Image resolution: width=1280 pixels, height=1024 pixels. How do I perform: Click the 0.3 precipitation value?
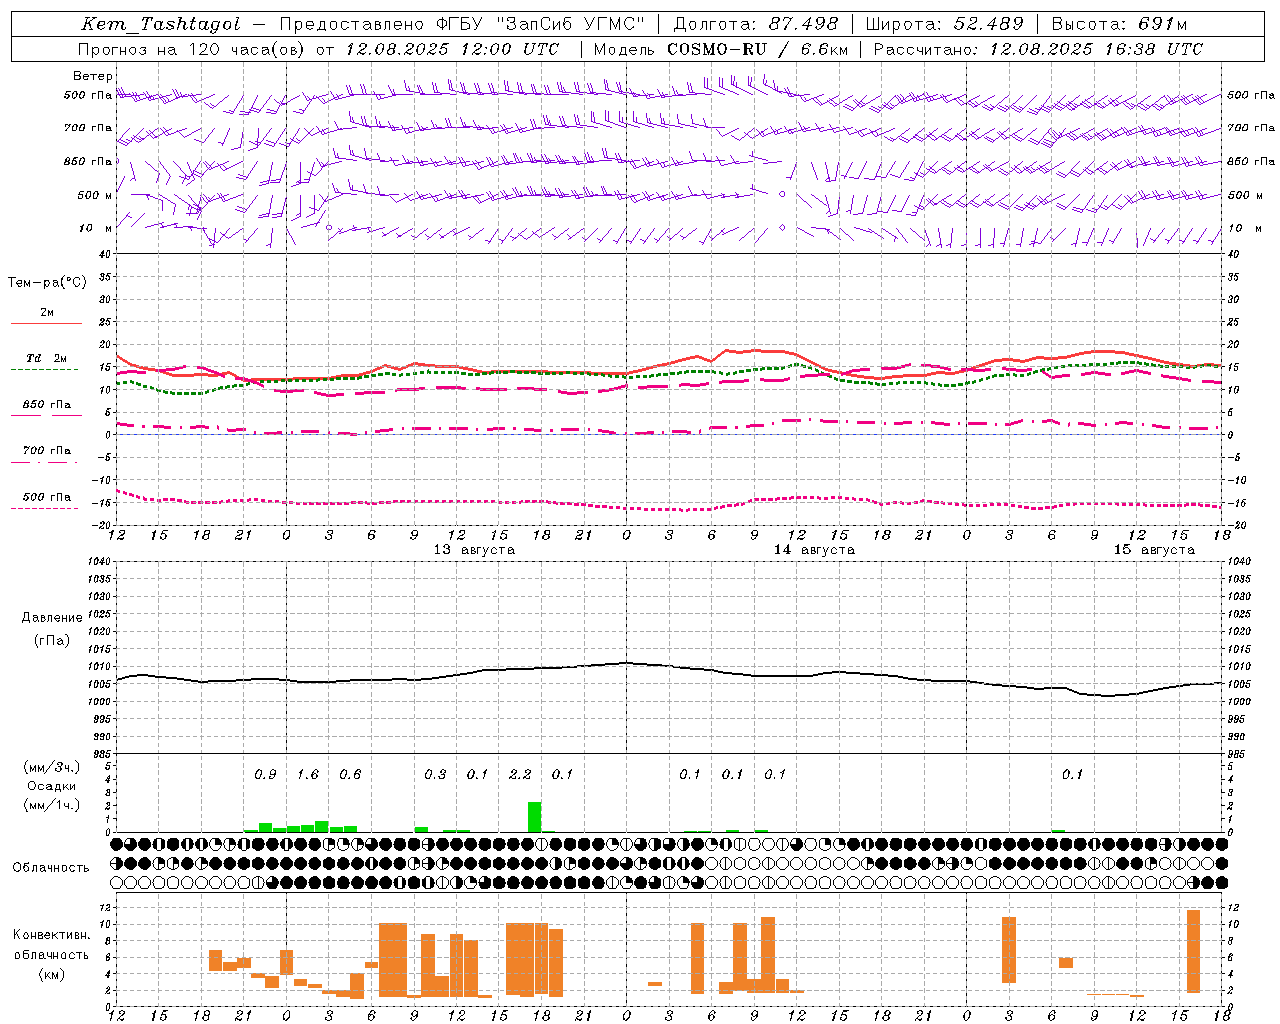[435, 775]
